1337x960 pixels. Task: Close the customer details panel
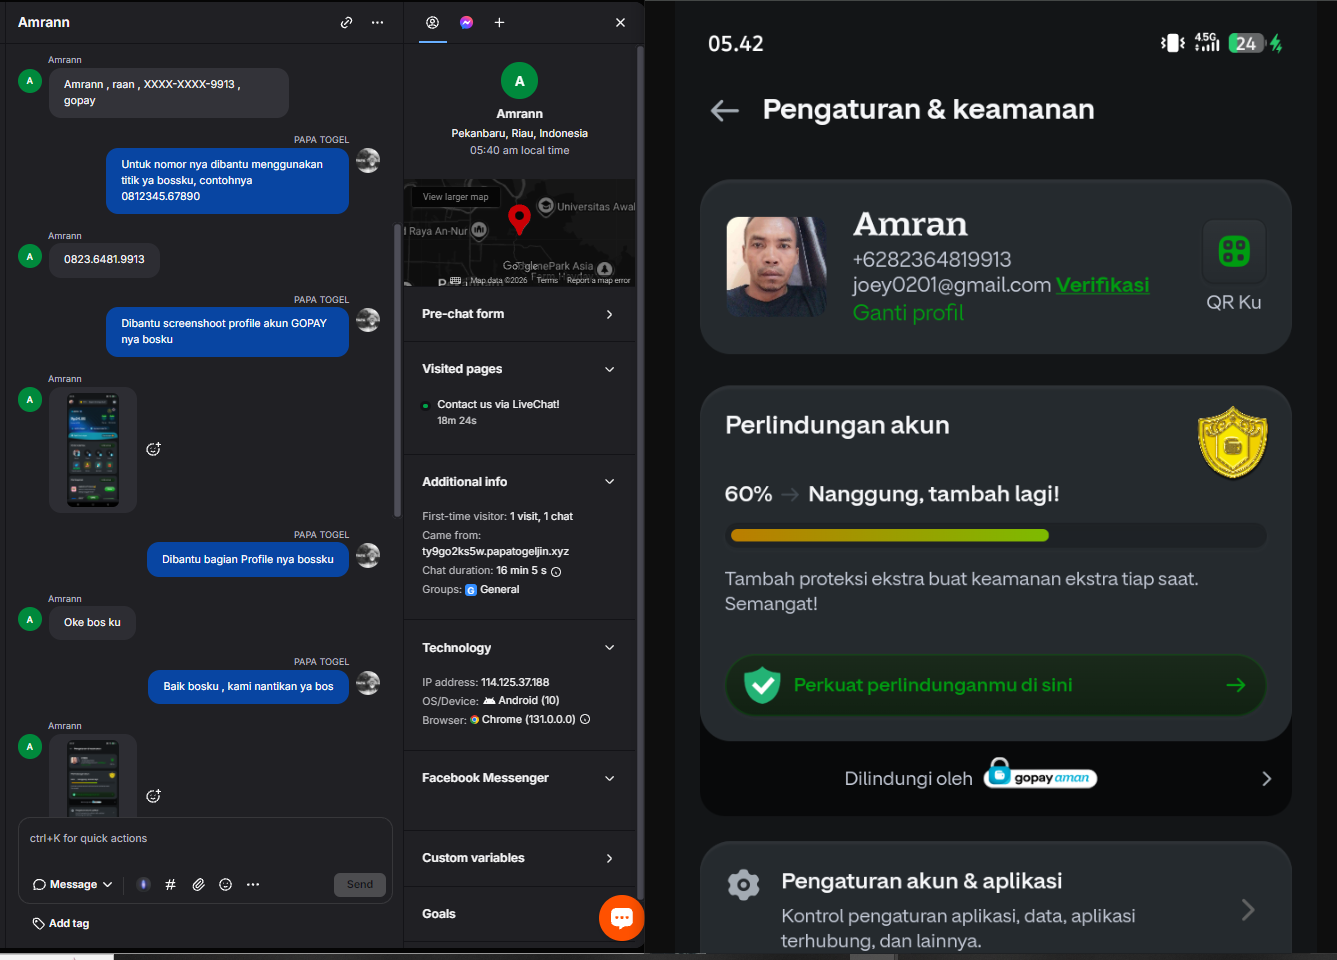[x=620, y=22]
